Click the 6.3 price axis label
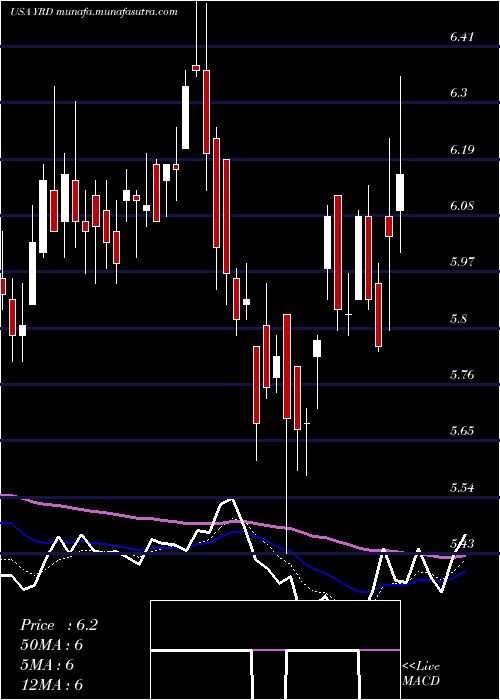Image resolution: width=500 pixels, height=700 pixels. coord(458,93)
